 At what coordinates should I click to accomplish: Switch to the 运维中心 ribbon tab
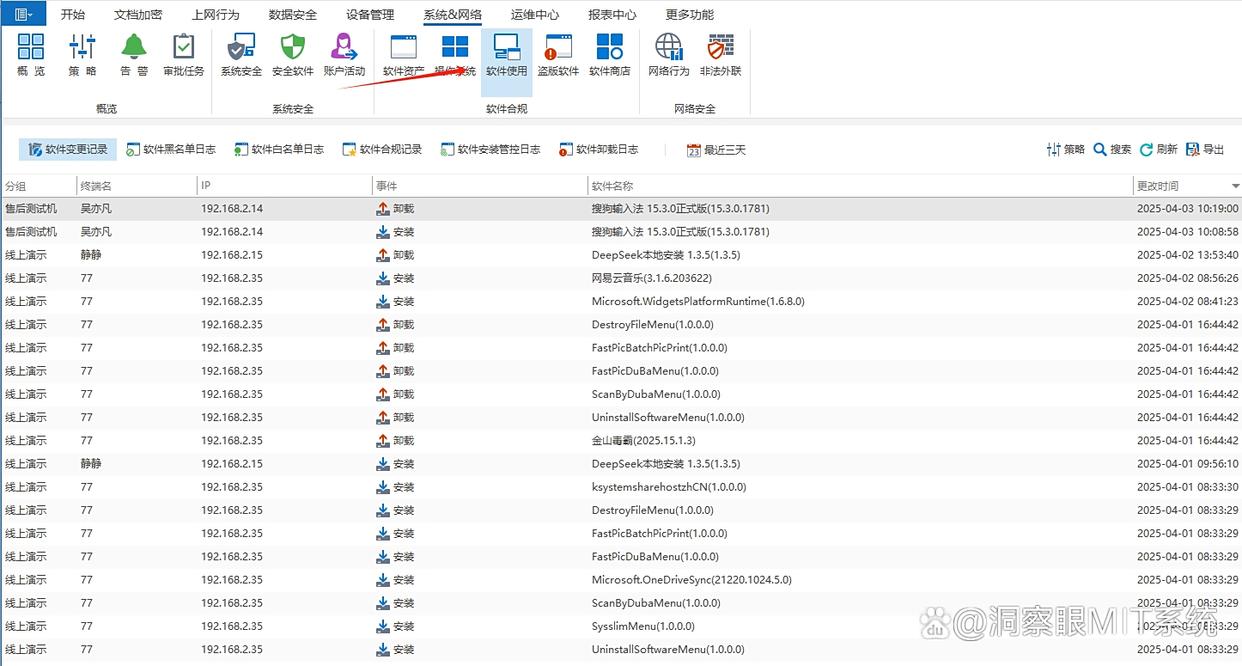point(534,15)
